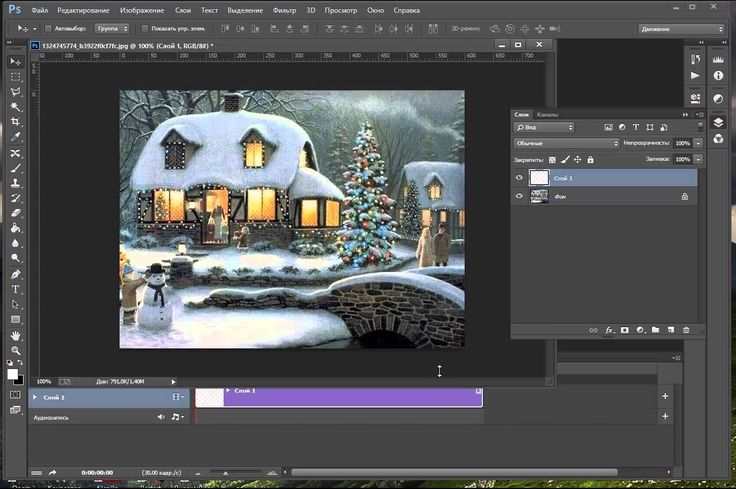Click the status bar arrow button
This screenshot has width=736, height=489.
[x=173, y=382]
